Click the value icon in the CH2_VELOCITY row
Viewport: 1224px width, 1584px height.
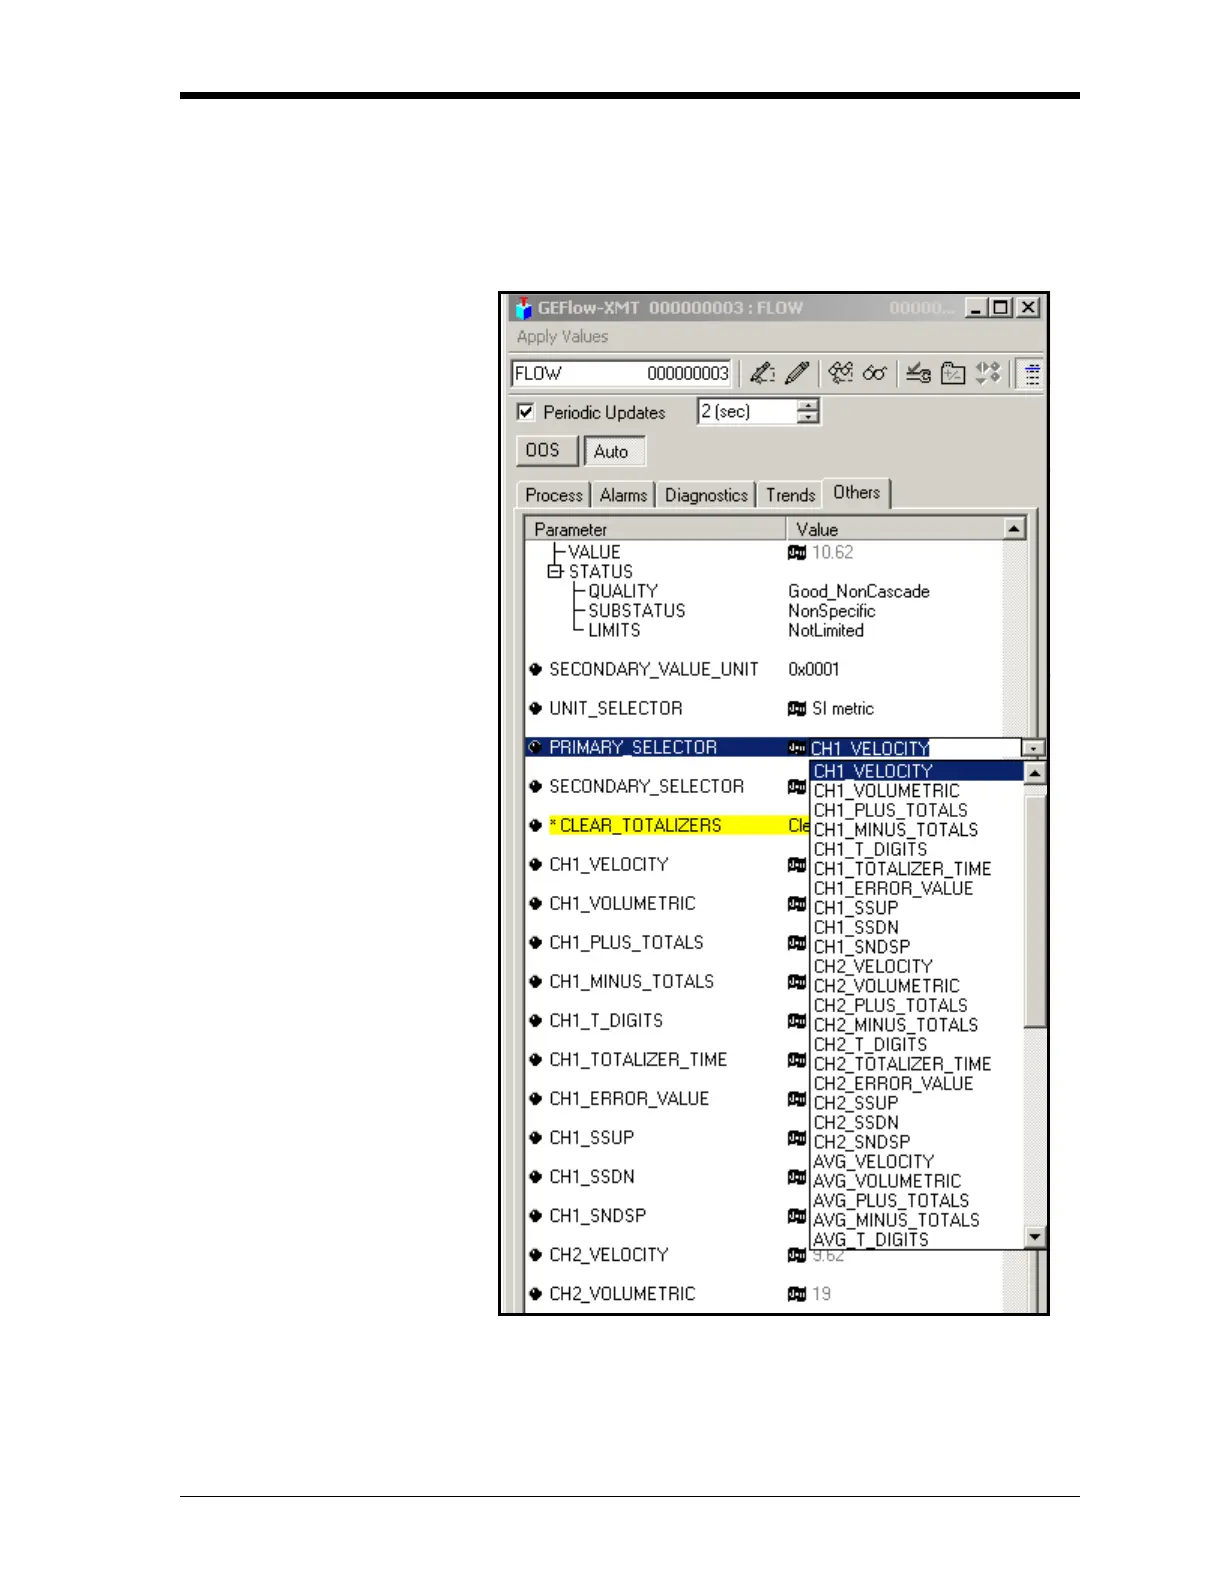(x=797, y=1255)
